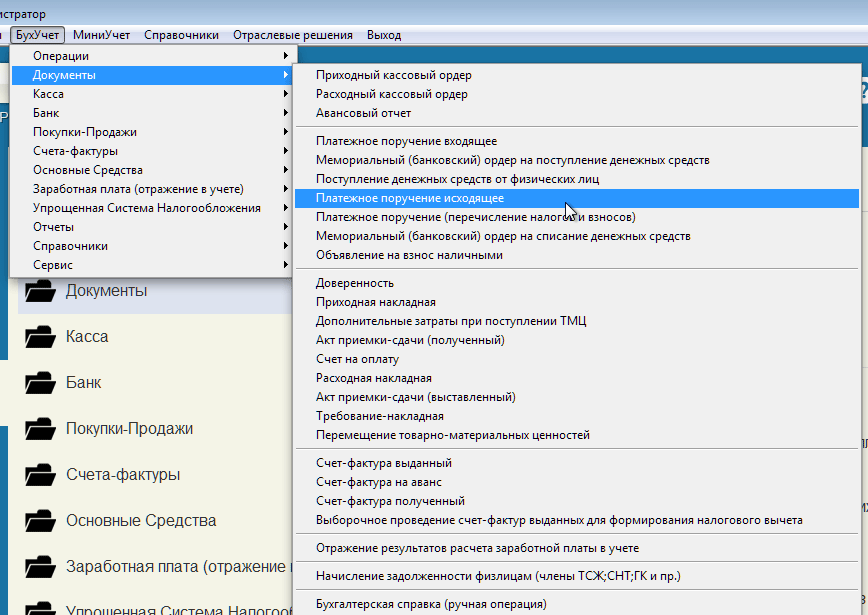Select Документы in the БухУчет dropdown

pyautogui.click(x=154, y=75)
